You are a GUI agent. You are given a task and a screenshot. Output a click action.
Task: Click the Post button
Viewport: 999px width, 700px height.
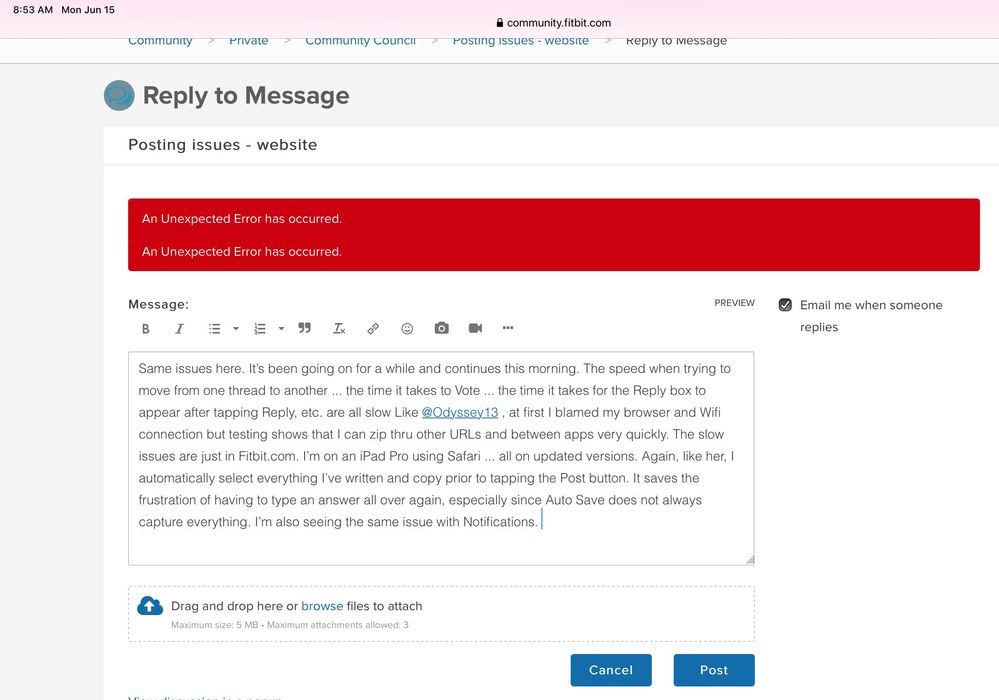[714, 670]
